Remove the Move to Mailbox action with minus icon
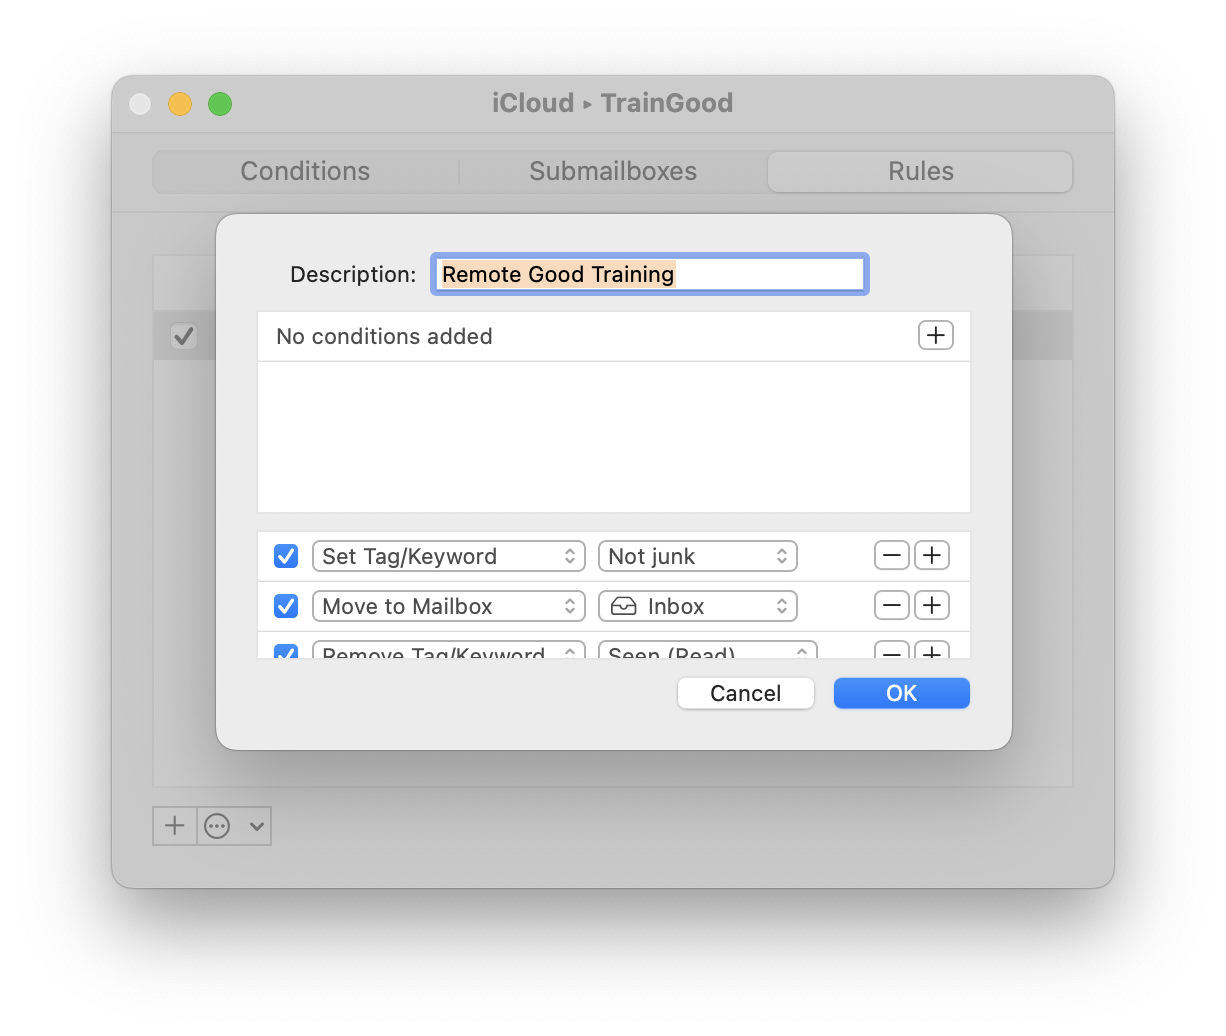 click(891, 605)
